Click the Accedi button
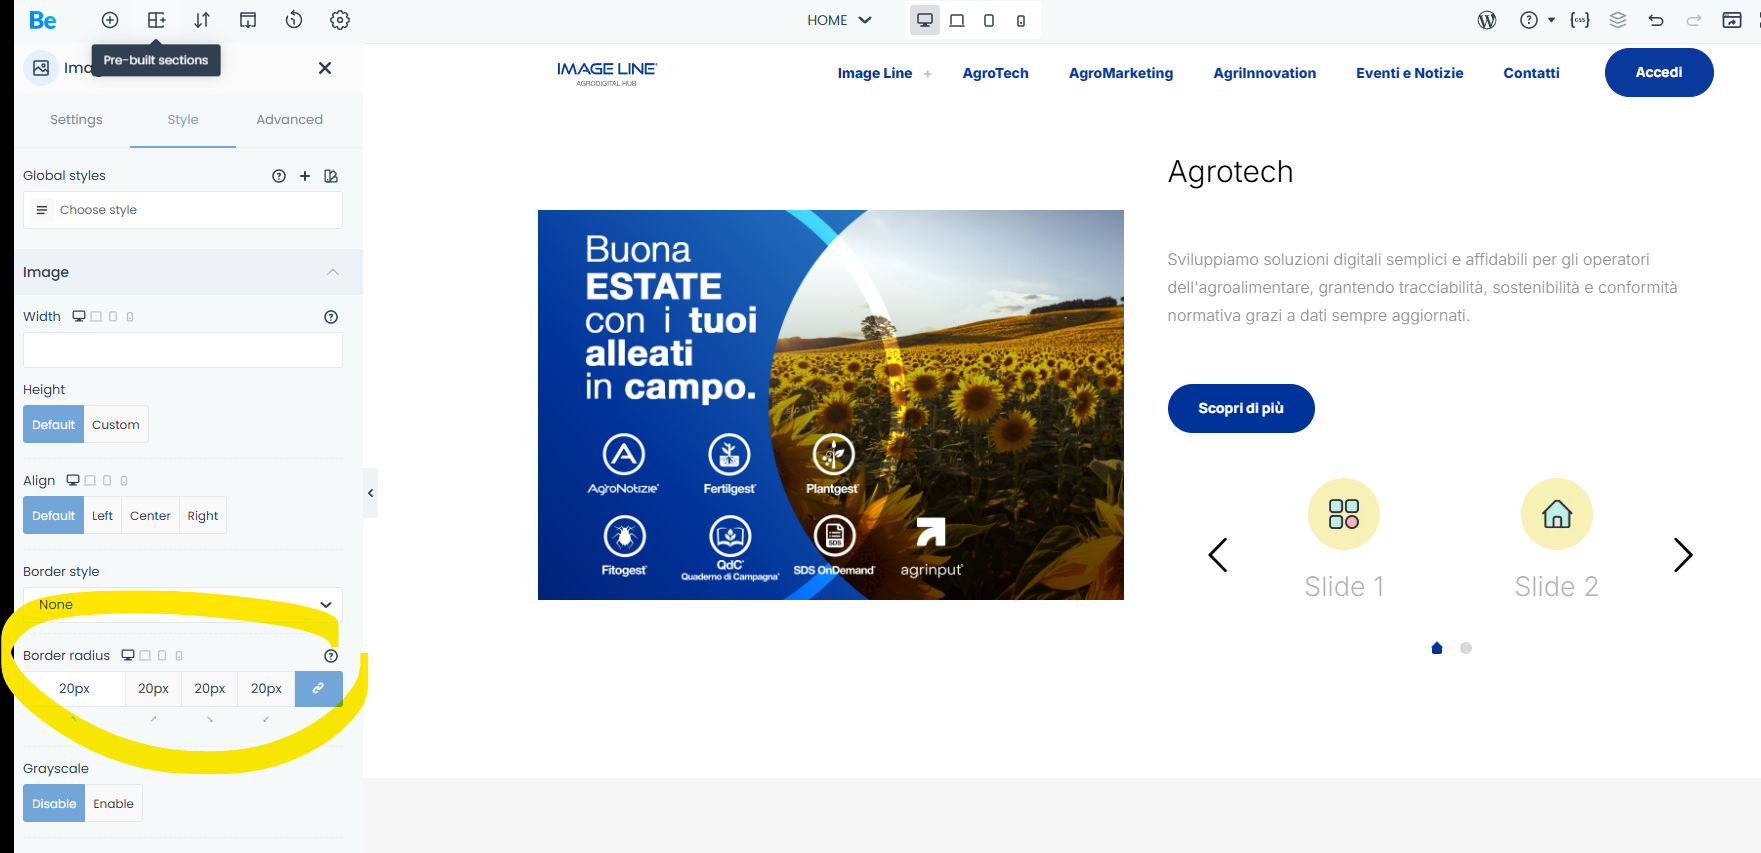Viewport: 1761px width, 853px height. 1658,72
